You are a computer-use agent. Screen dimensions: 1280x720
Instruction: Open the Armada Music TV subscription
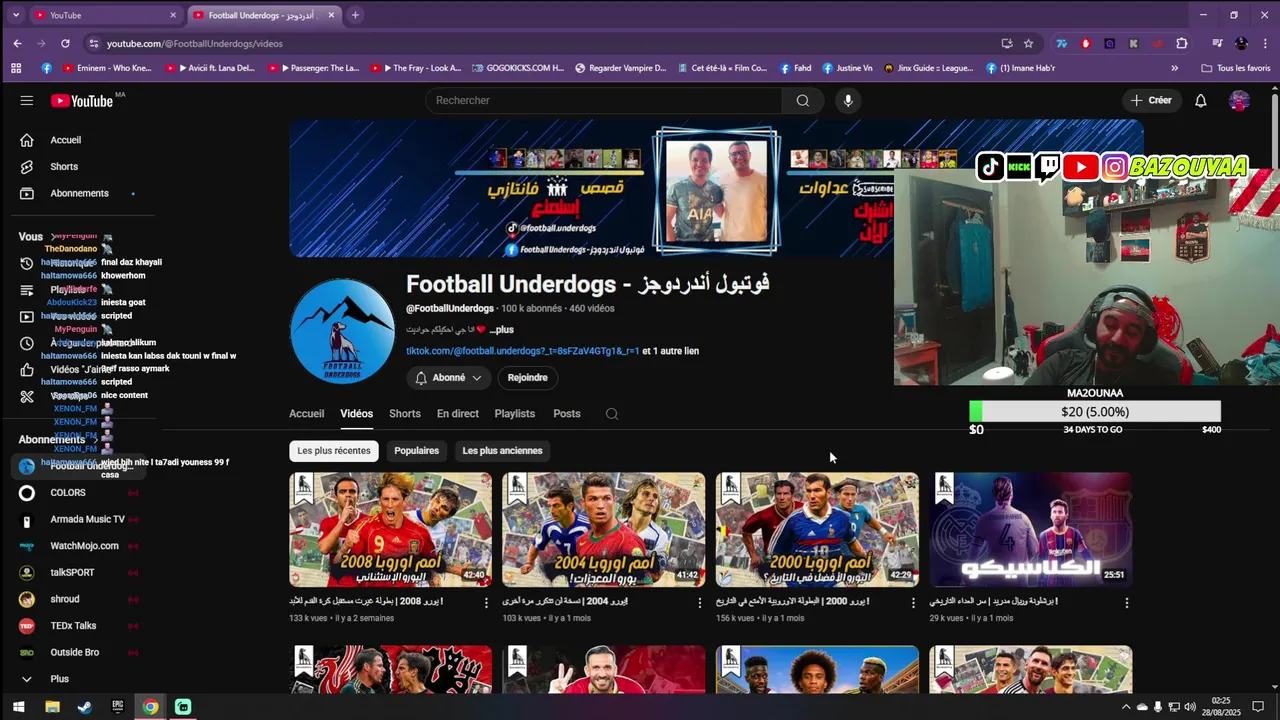[88, 519]
